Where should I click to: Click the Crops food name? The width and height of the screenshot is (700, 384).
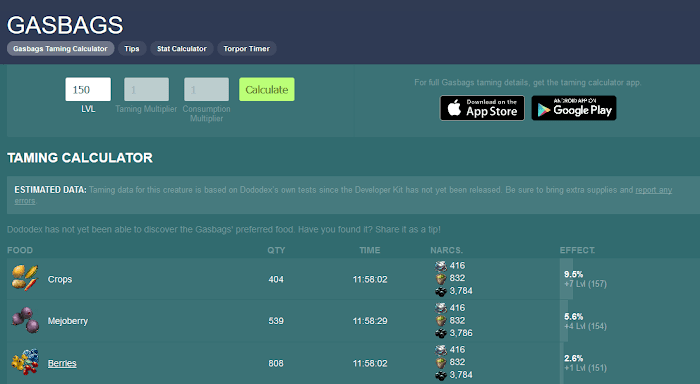[60, 280]
